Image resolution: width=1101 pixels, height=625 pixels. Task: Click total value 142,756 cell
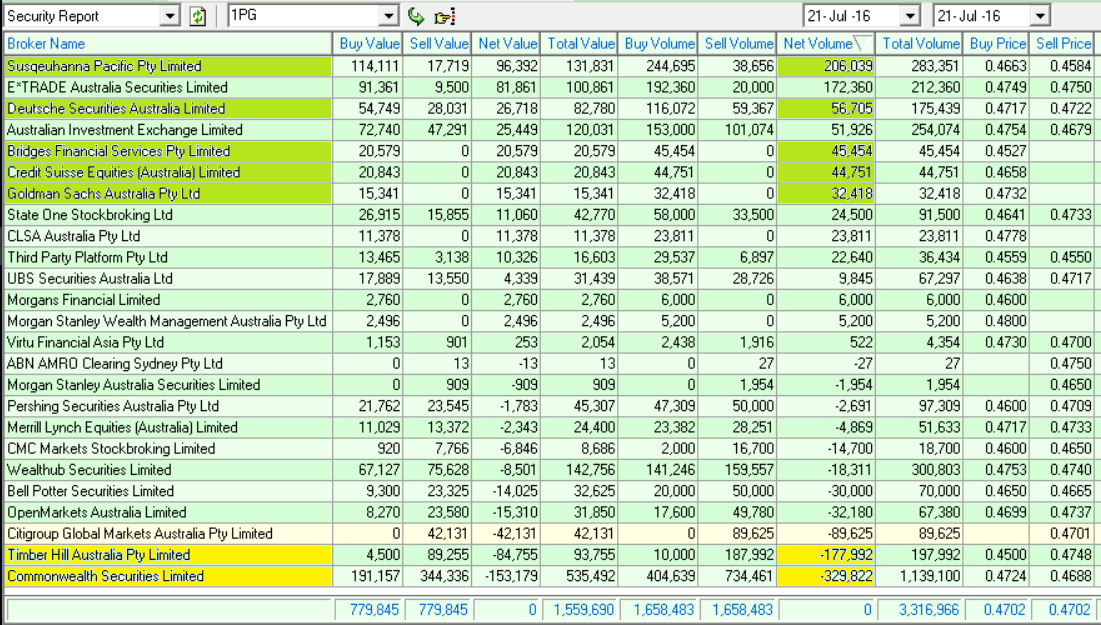(x=579, y=470)
